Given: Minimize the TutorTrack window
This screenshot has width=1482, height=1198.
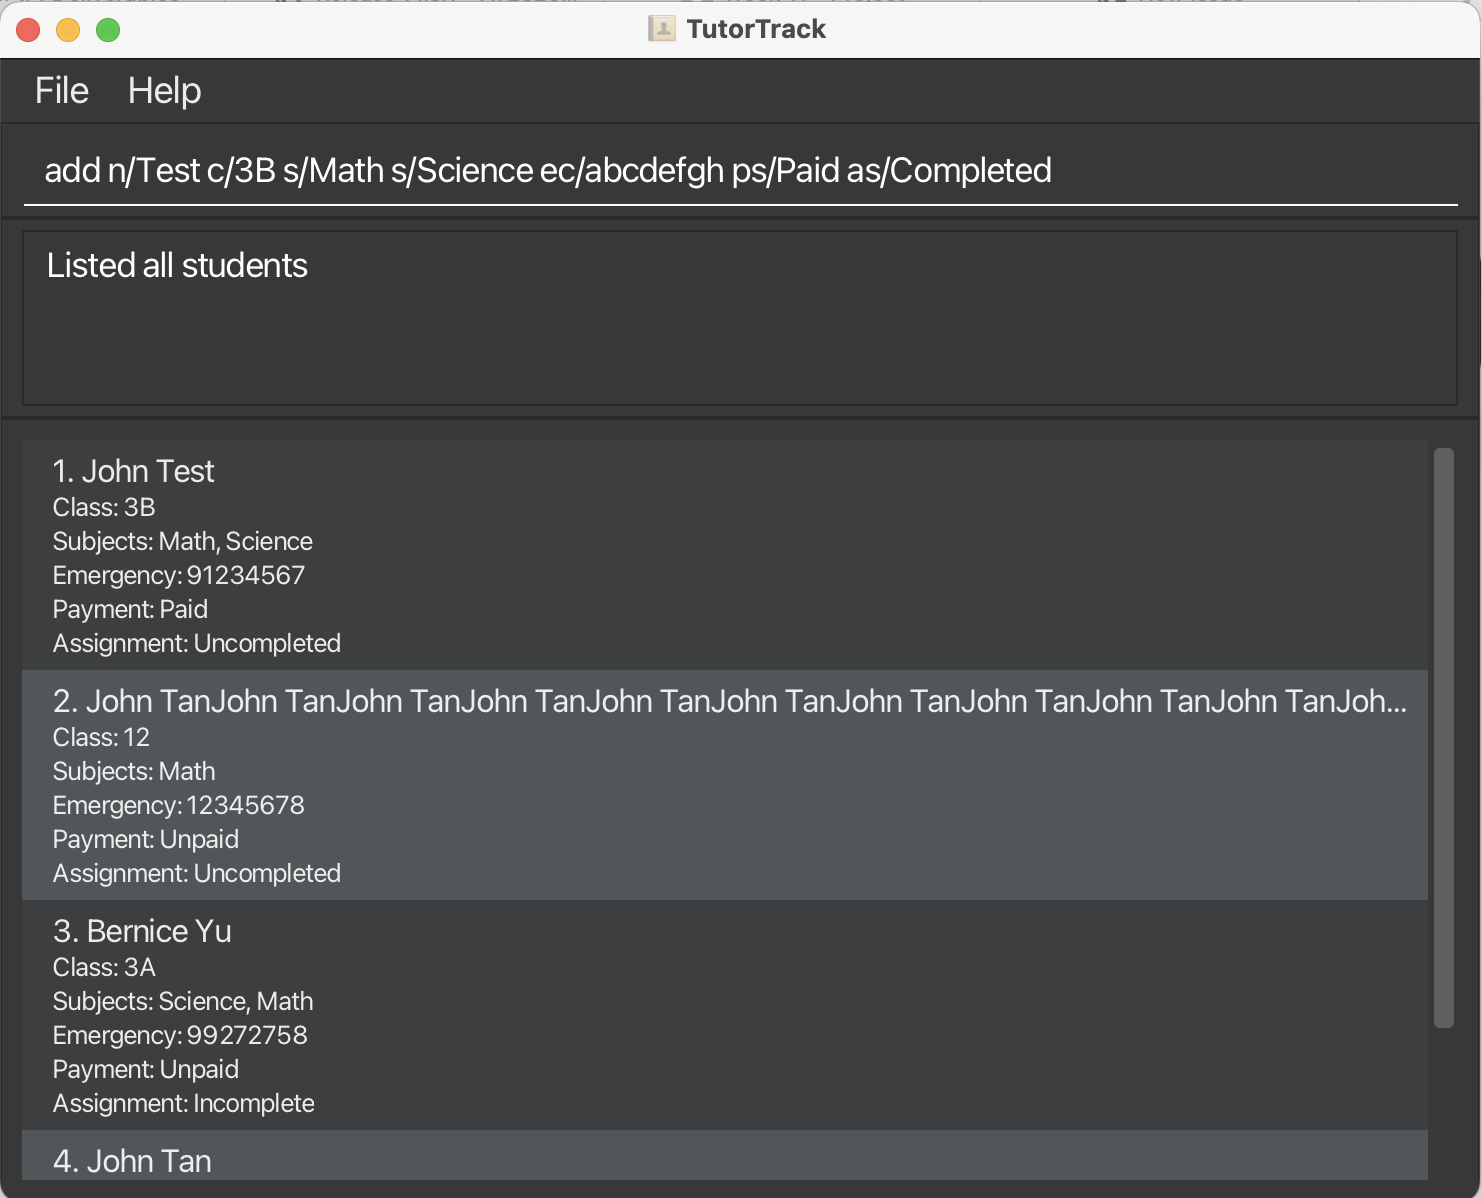Looking at the screenshot, I should [68, 30].
